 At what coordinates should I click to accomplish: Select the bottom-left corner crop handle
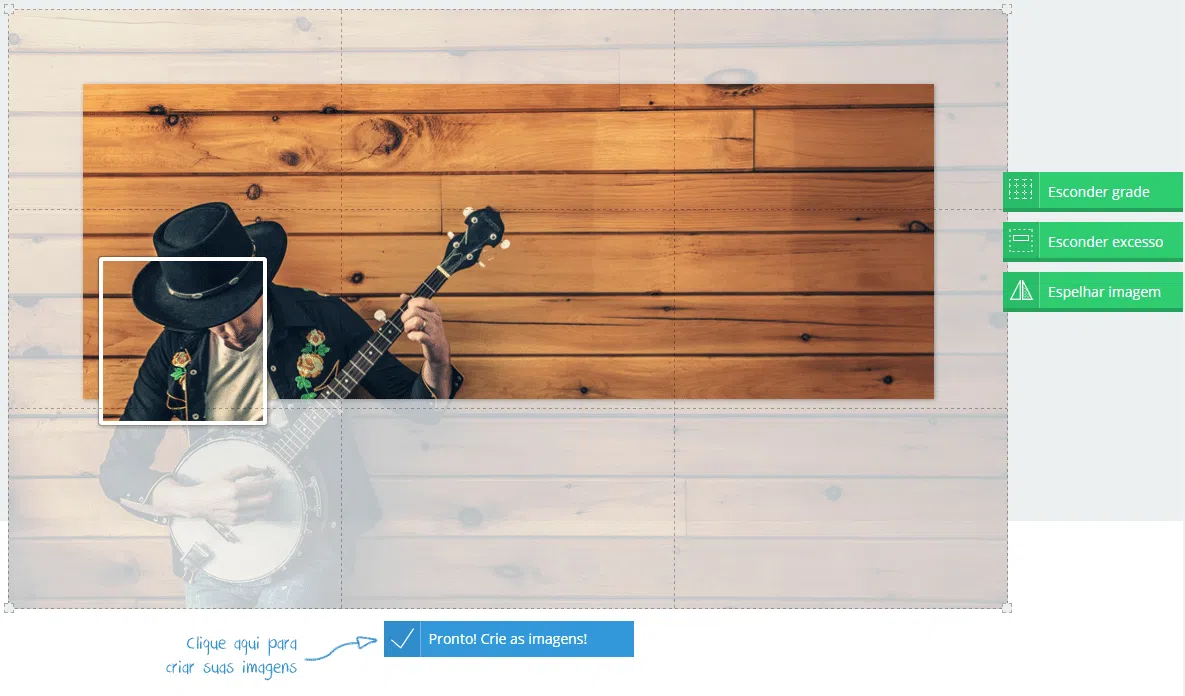(x=9, y=608)
